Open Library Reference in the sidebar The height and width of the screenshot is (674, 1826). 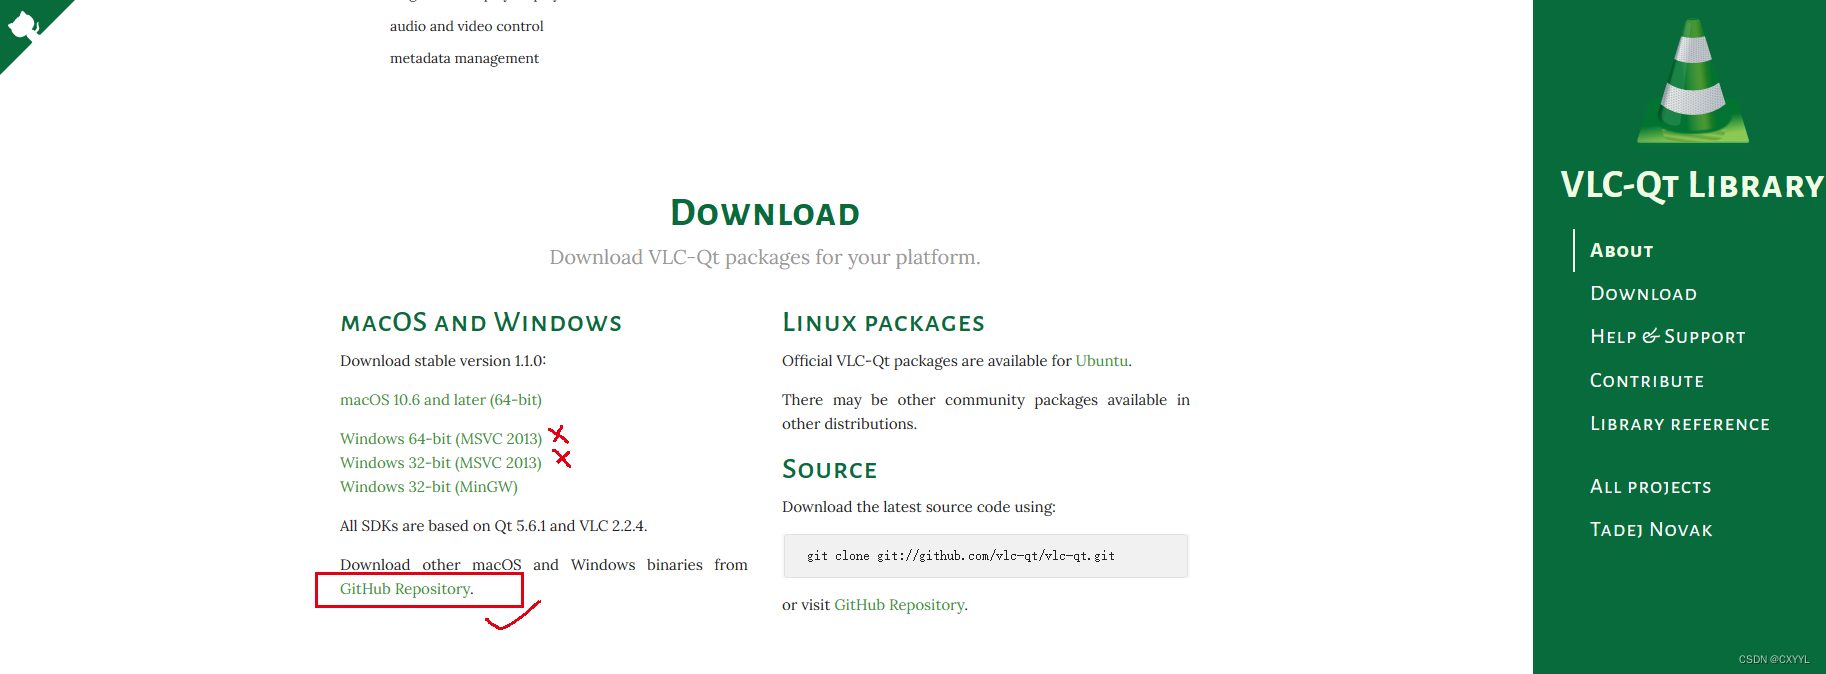1680,424
